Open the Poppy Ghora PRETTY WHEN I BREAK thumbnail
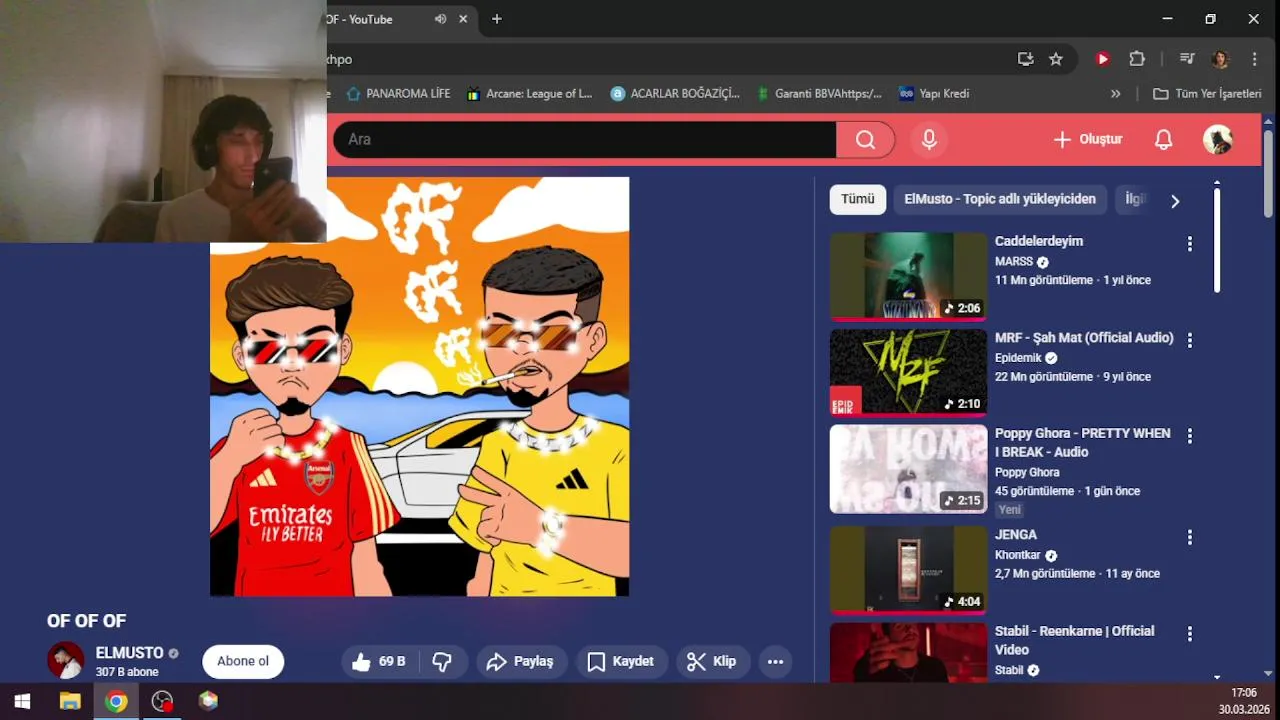The width and height of the screenshot is (1280, 720). [x=908, y=469]
